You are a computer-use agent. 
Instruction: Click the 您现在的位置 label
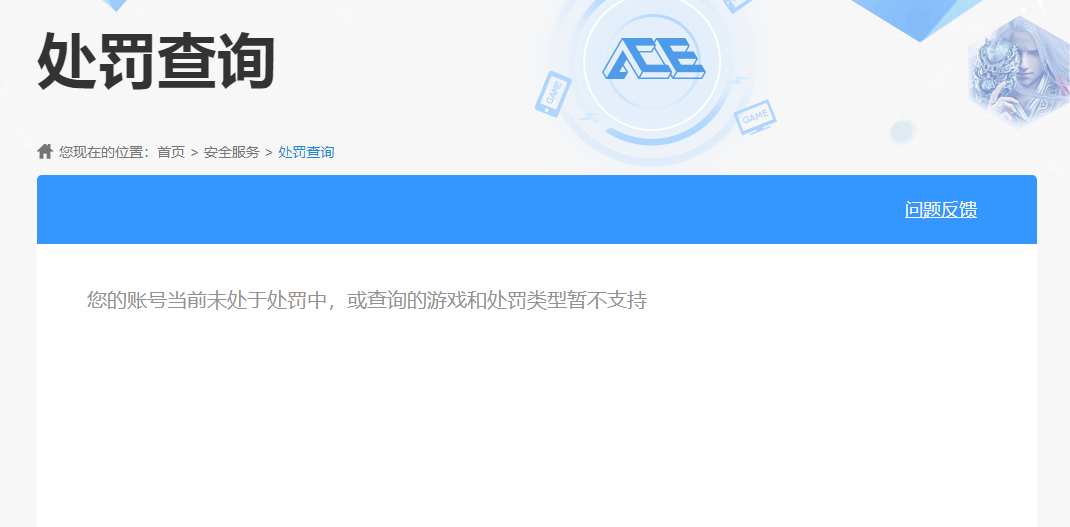click(104, 152)
